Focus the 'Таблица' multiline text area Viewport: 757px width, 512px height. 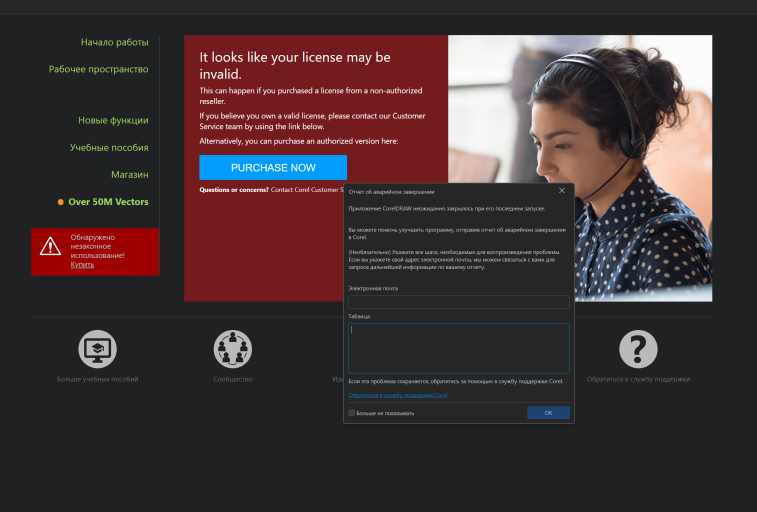pyautogui.click(x=459, y=348)
